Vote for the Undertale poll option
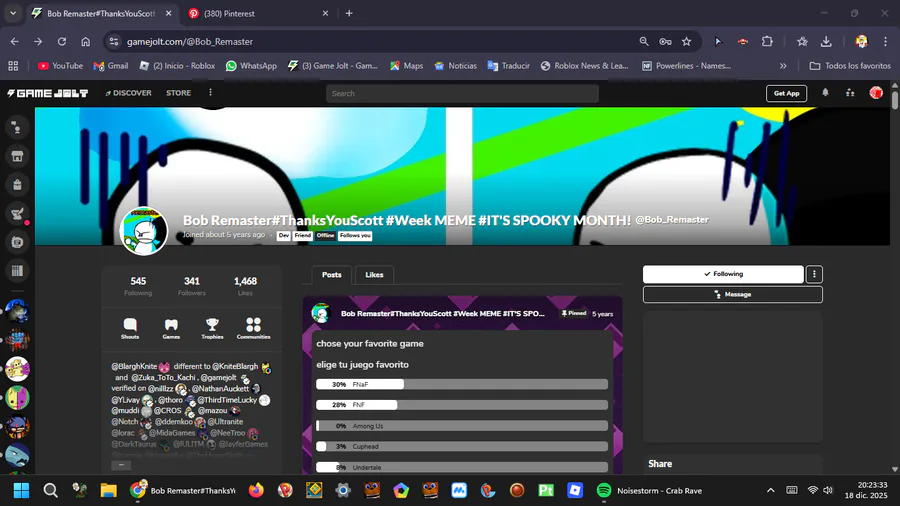Viewport: 900px width, 506px height. [461, 467]
